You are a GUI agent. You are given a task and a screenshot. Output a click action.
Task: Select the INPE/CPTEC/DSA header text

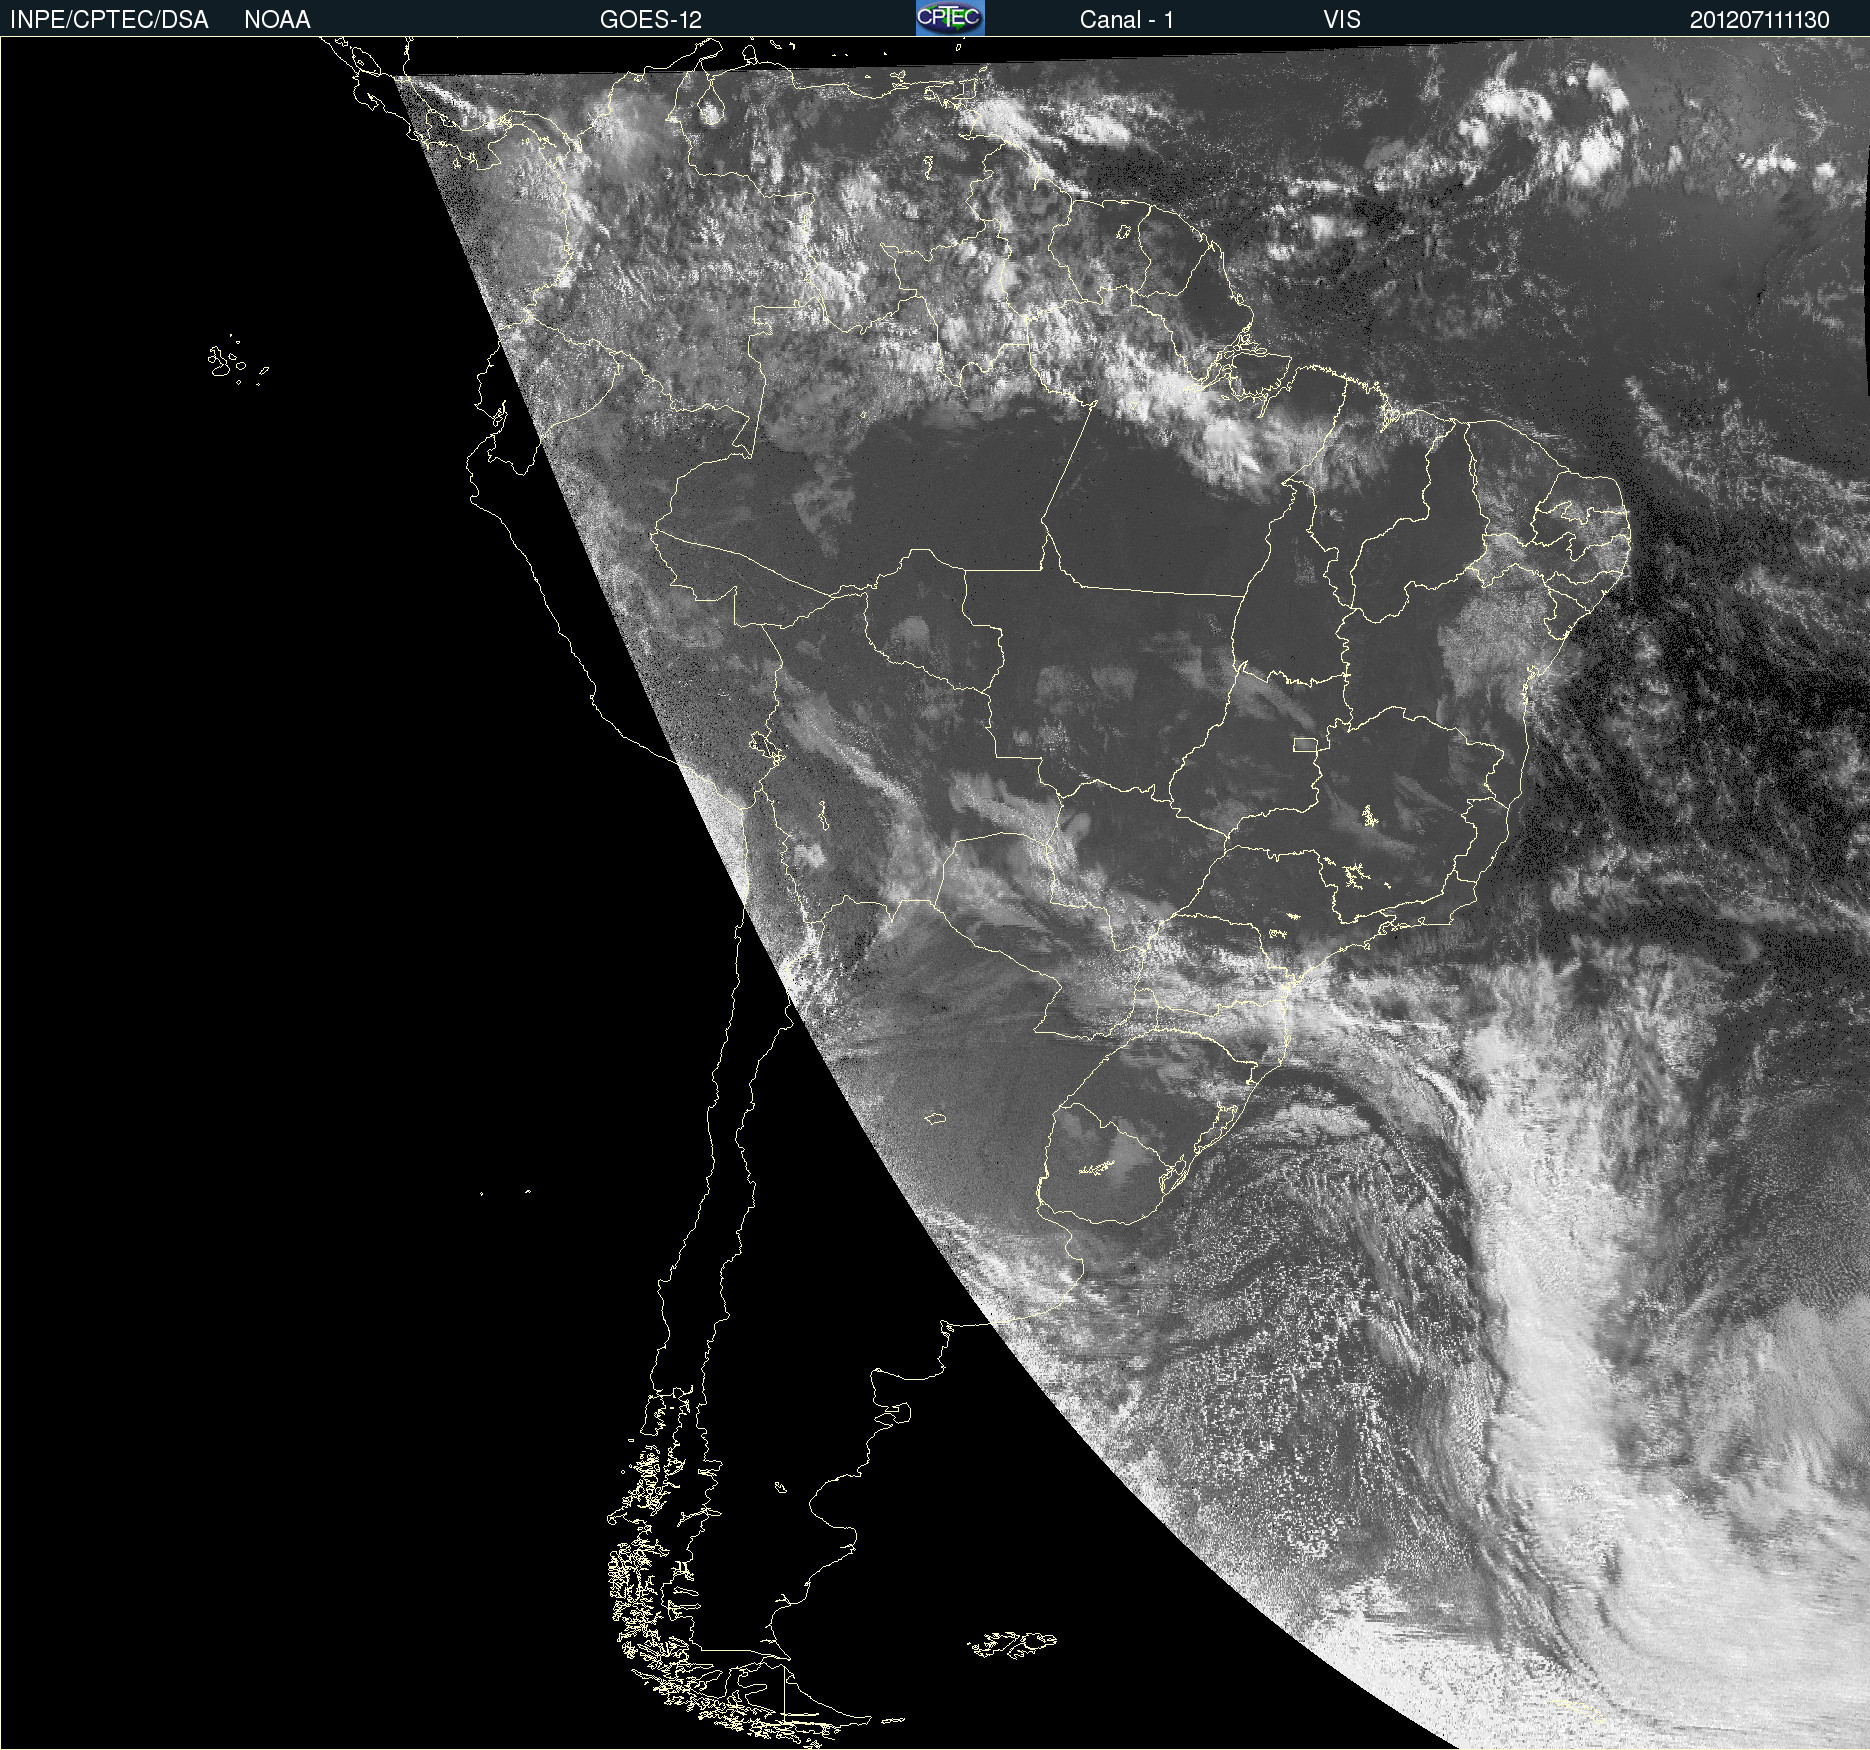[x=109, y=20]
